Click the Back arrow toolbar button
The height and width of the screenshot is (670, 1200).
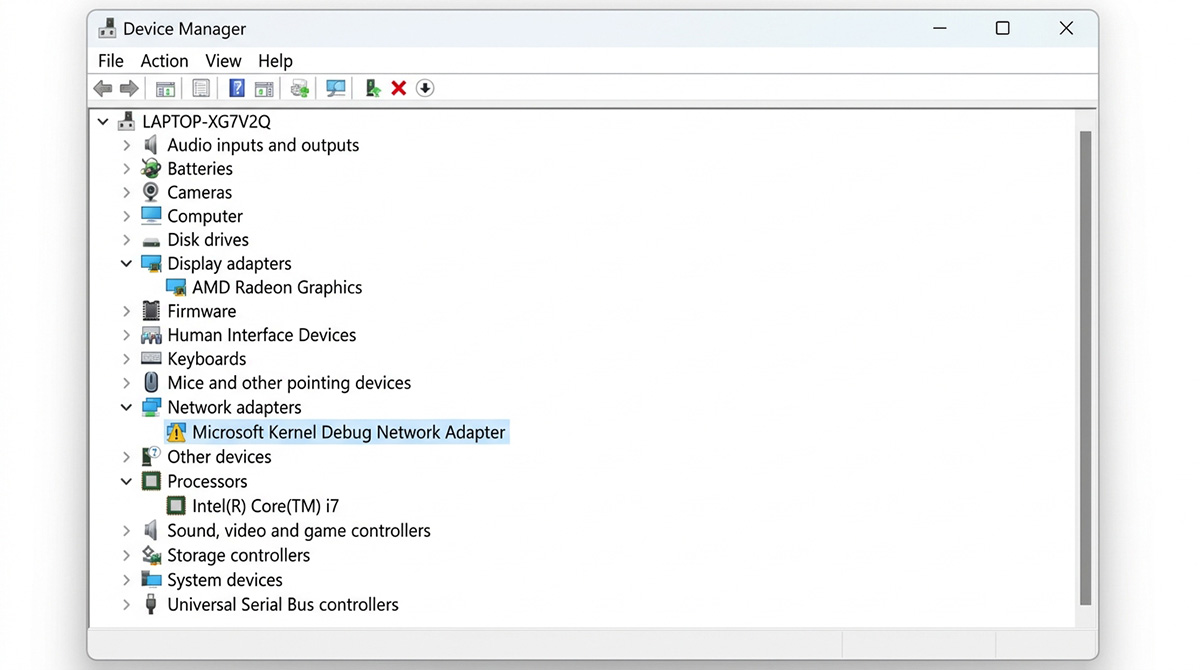coord(103,89)
